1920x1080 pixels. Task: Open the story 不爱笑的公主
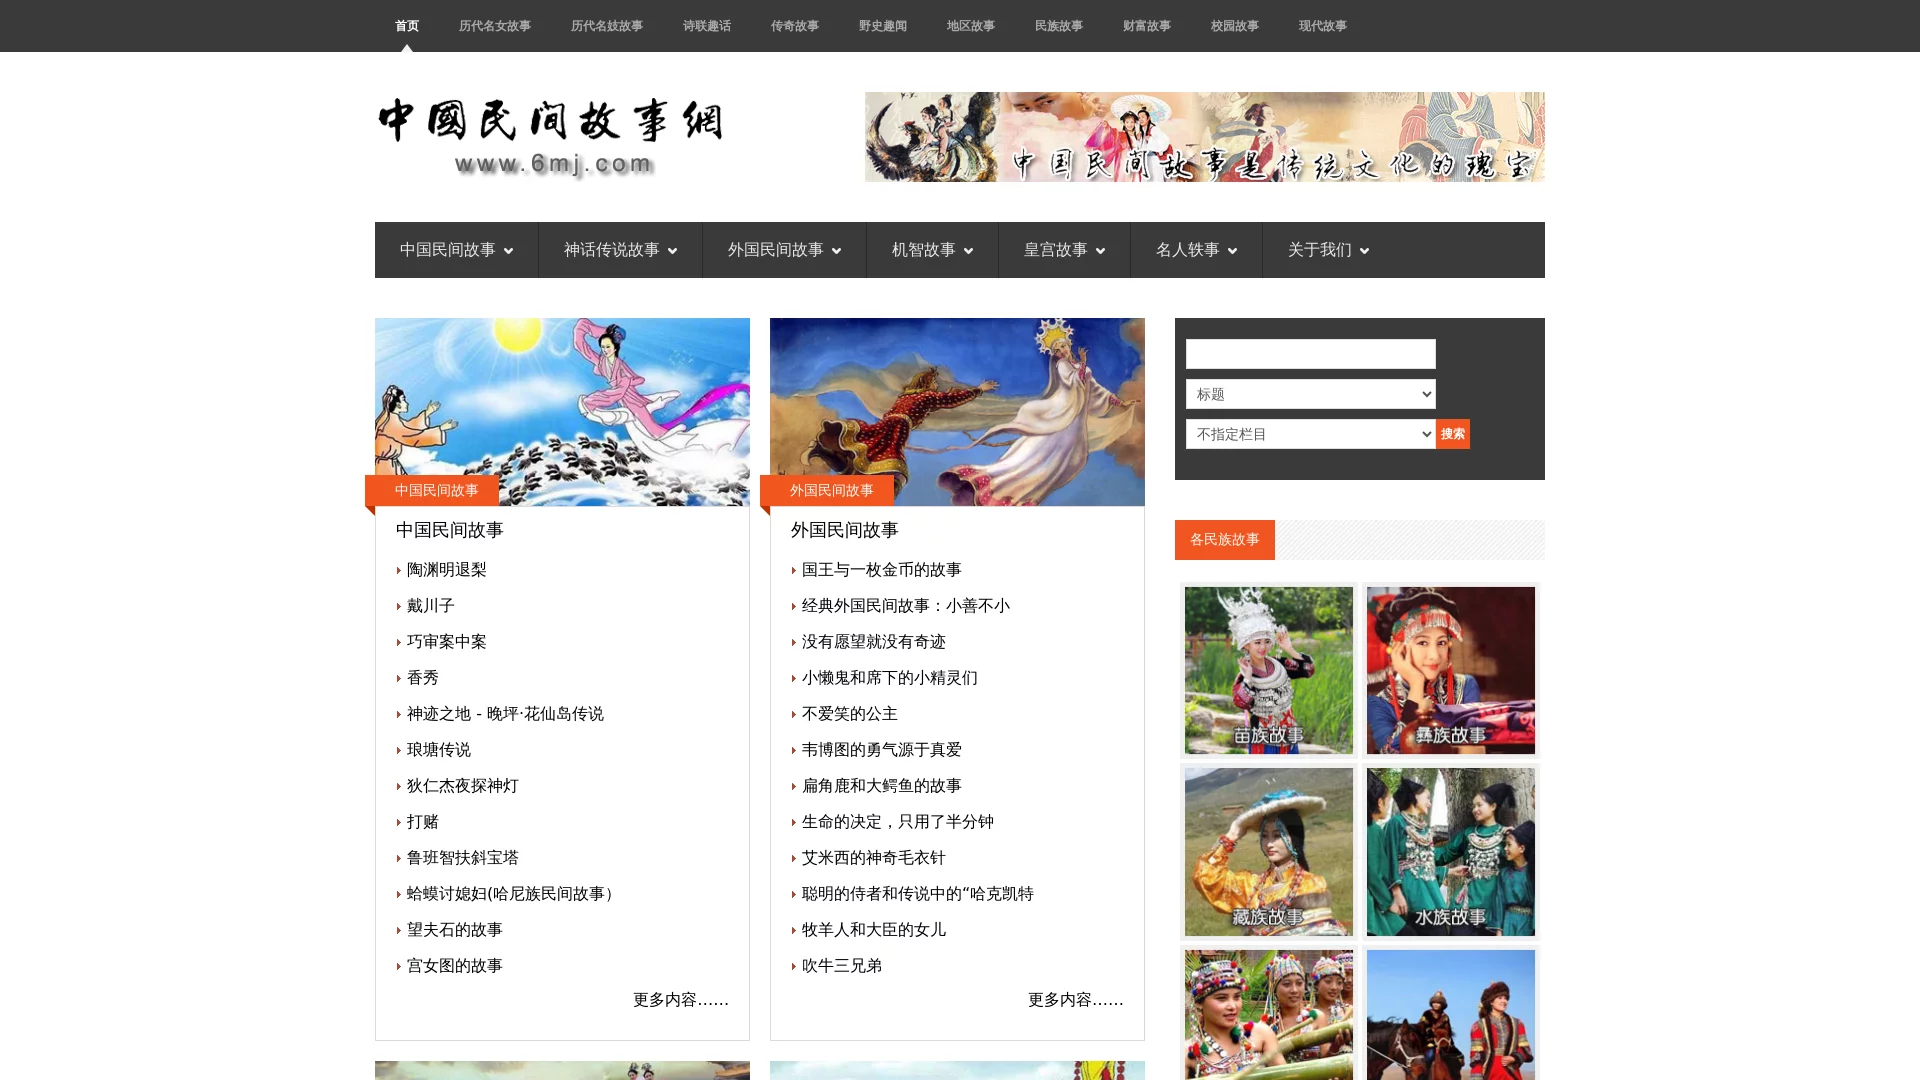coord(850,714)
